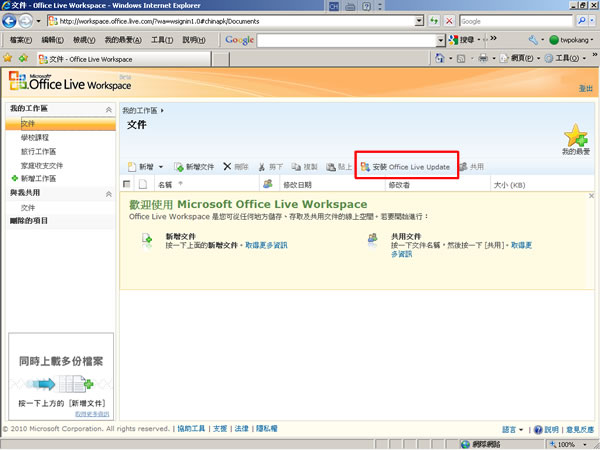Collapse the 我的工作區 sidebar section
Viewport: 600px width, 450px height.
(x=109, y=109)
